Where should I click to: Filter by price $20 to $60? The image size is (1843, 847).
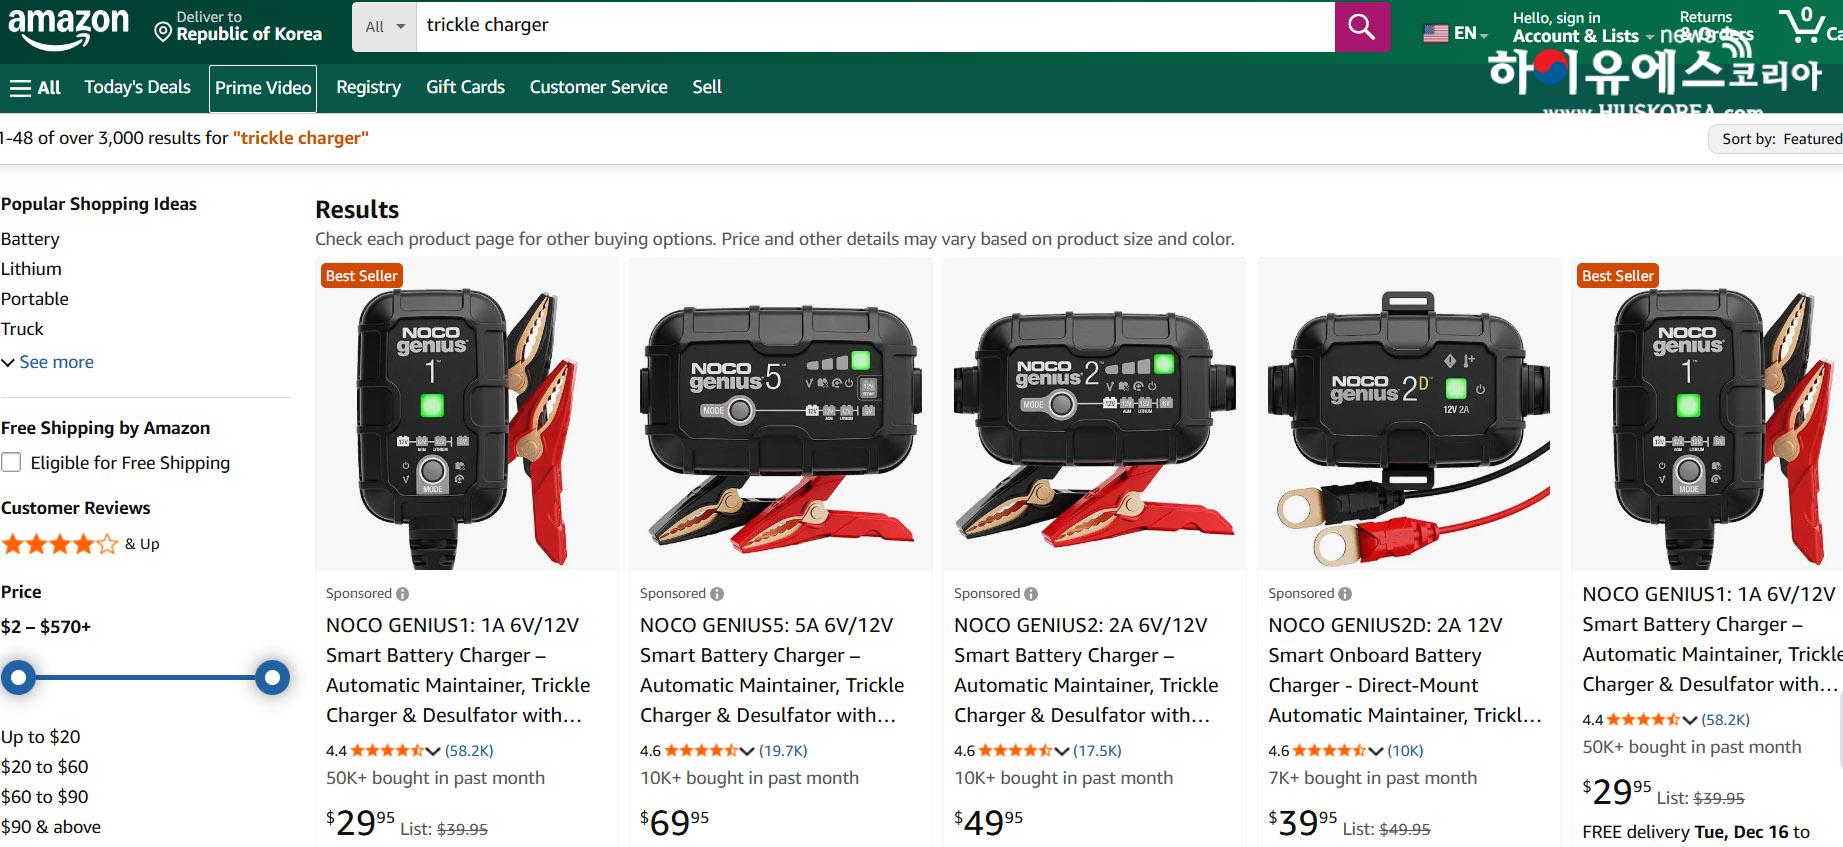tap(45, 767)
